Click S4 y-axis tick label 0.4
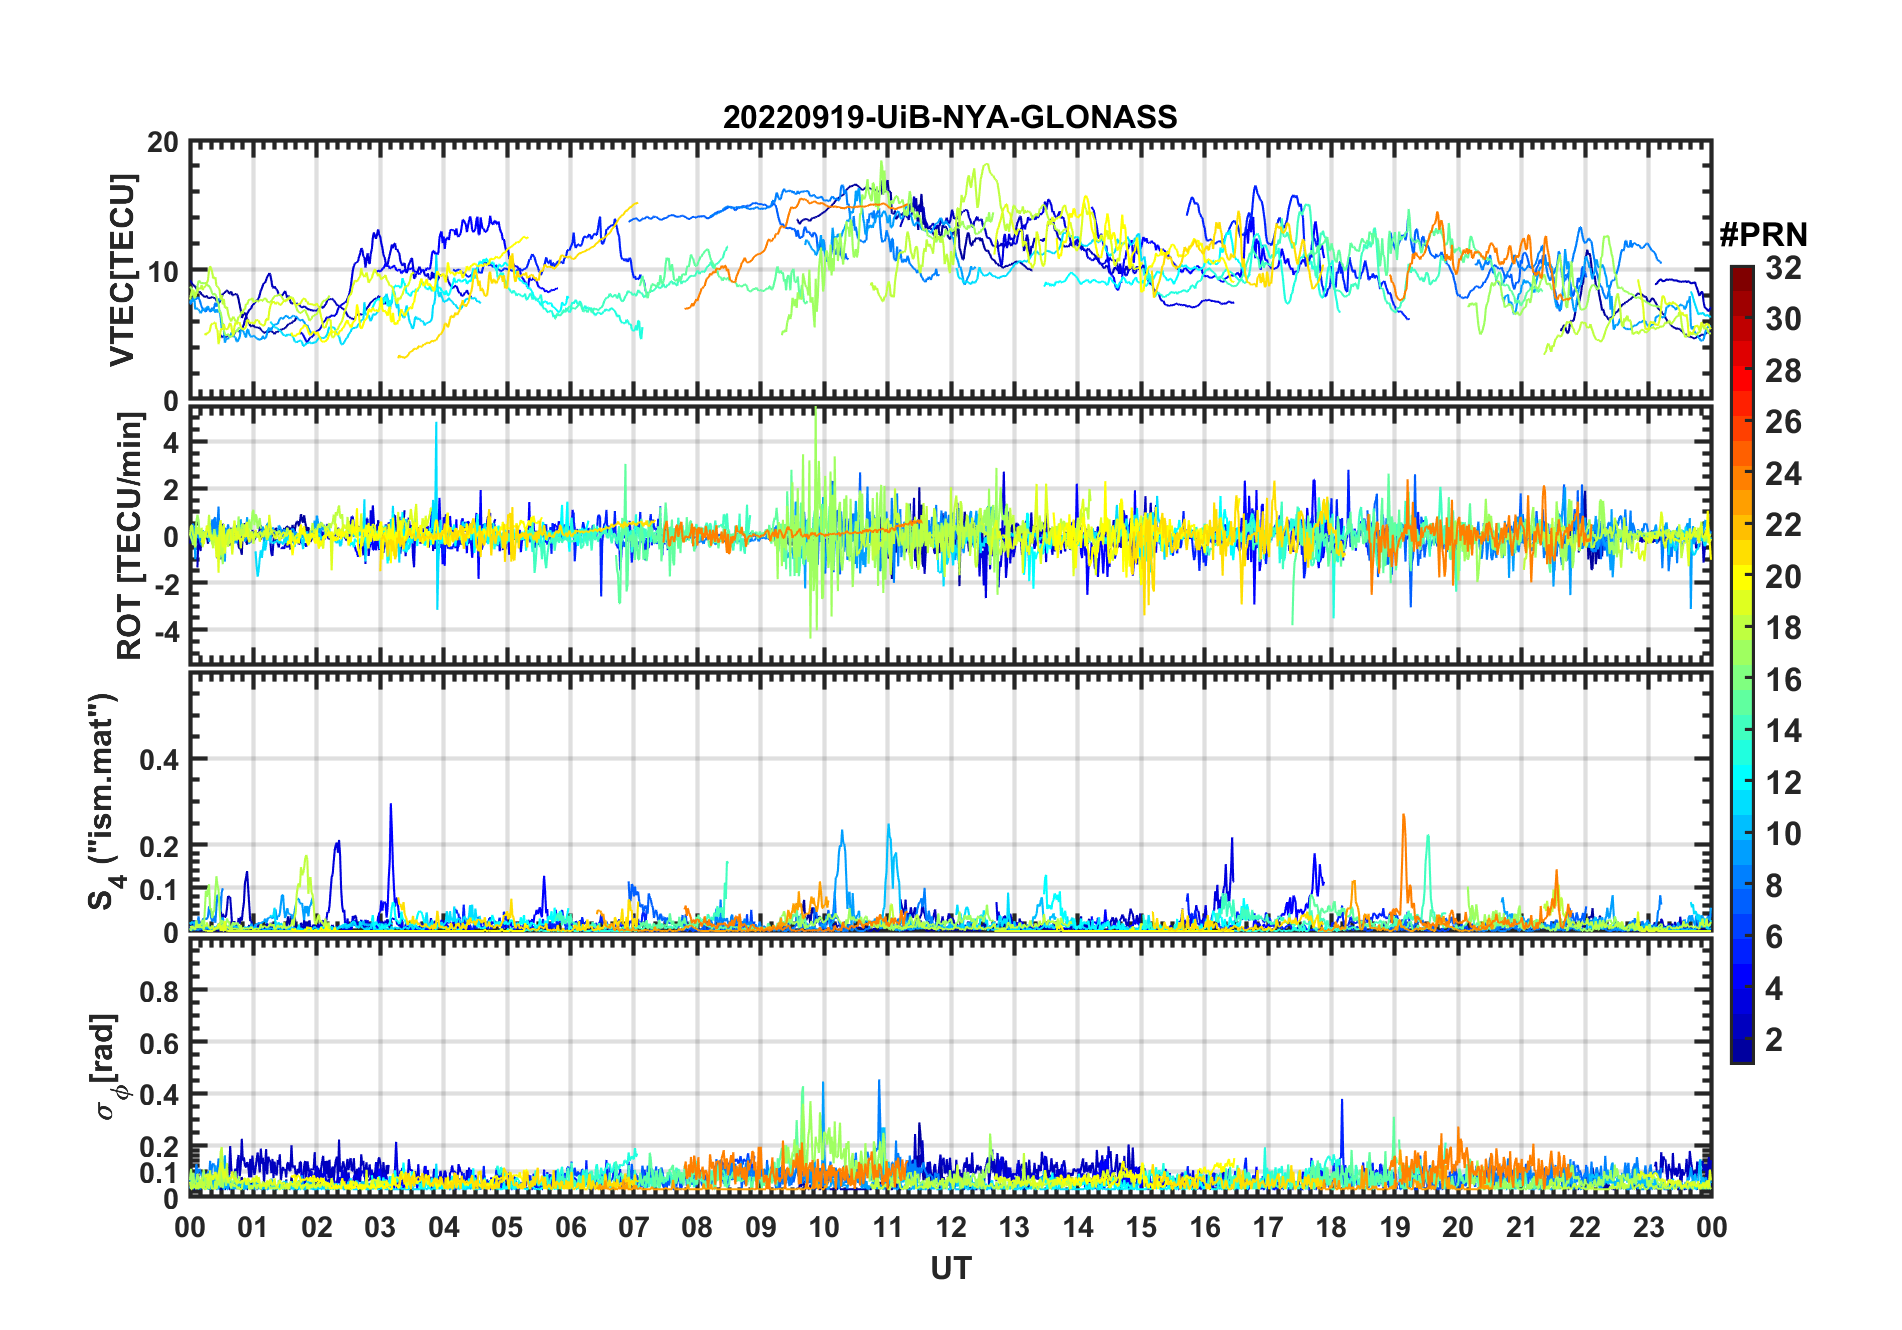This screenshot has height=1330, width=1902. tap(160, 760)
